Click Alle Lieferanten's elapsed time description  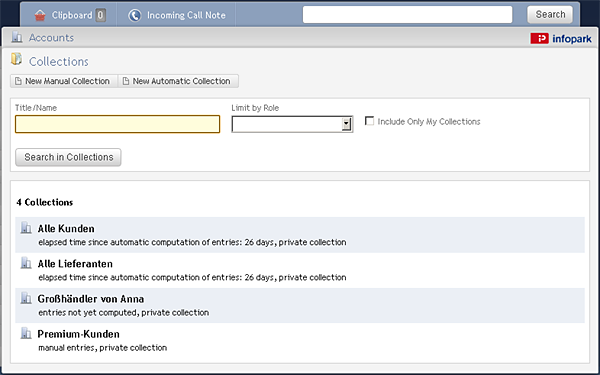192,277
